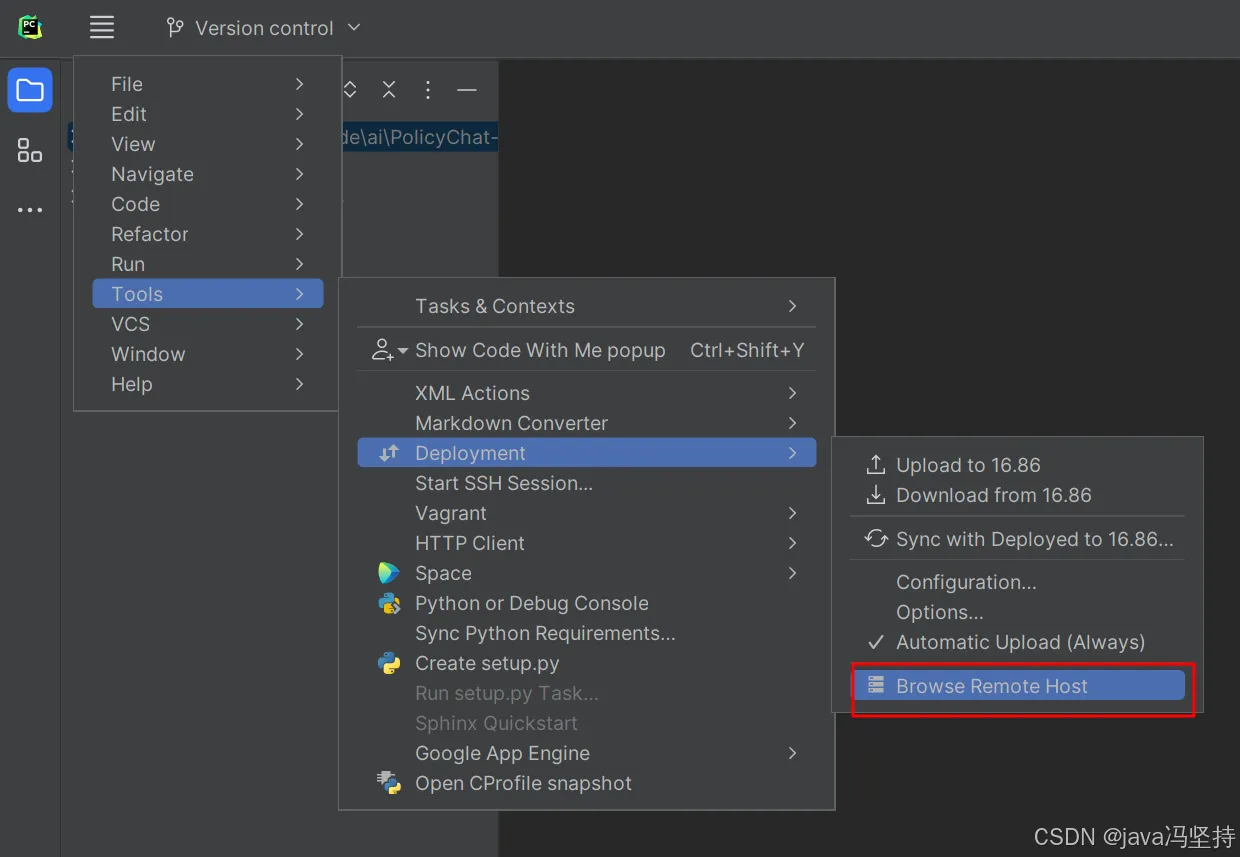Click the expand/collapse all arrows icon

[x=350, y=90]
